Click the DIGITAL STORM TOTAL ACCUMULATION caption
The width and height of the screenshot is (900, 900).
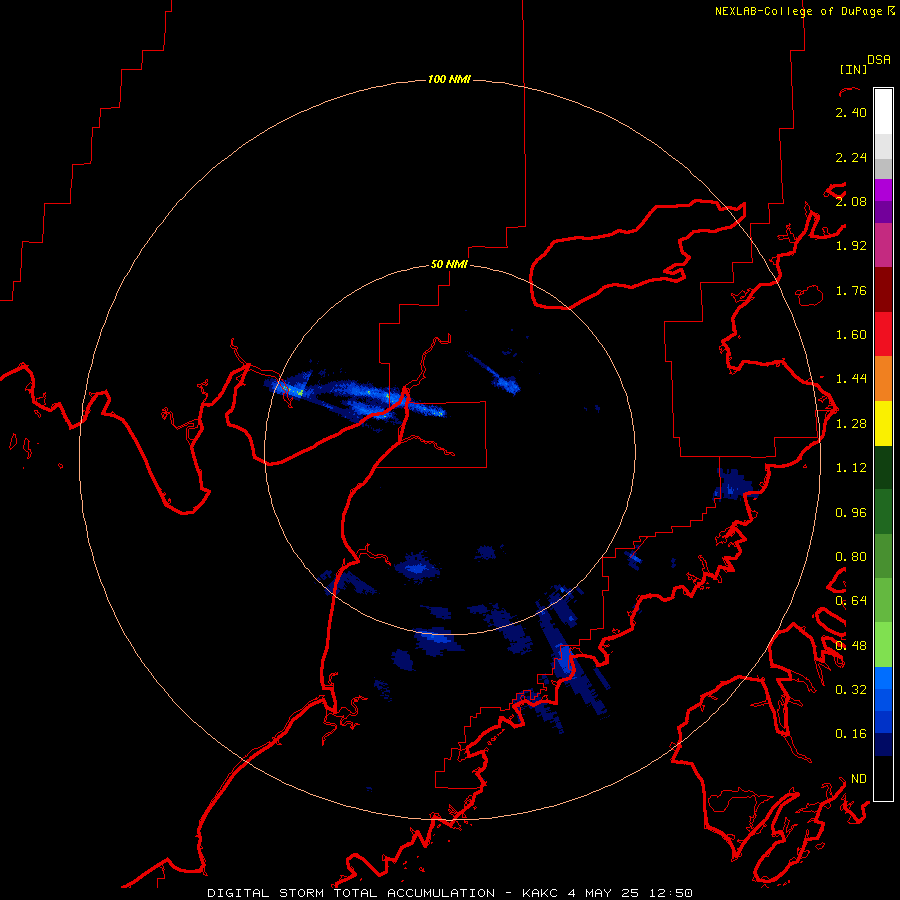point(351,893)
